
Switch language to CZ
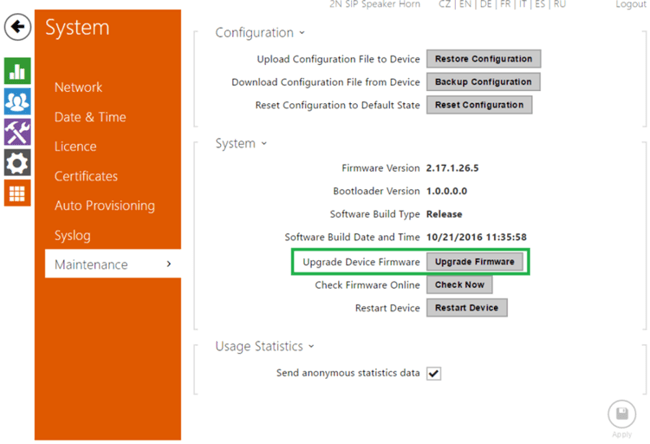[444, 4]
